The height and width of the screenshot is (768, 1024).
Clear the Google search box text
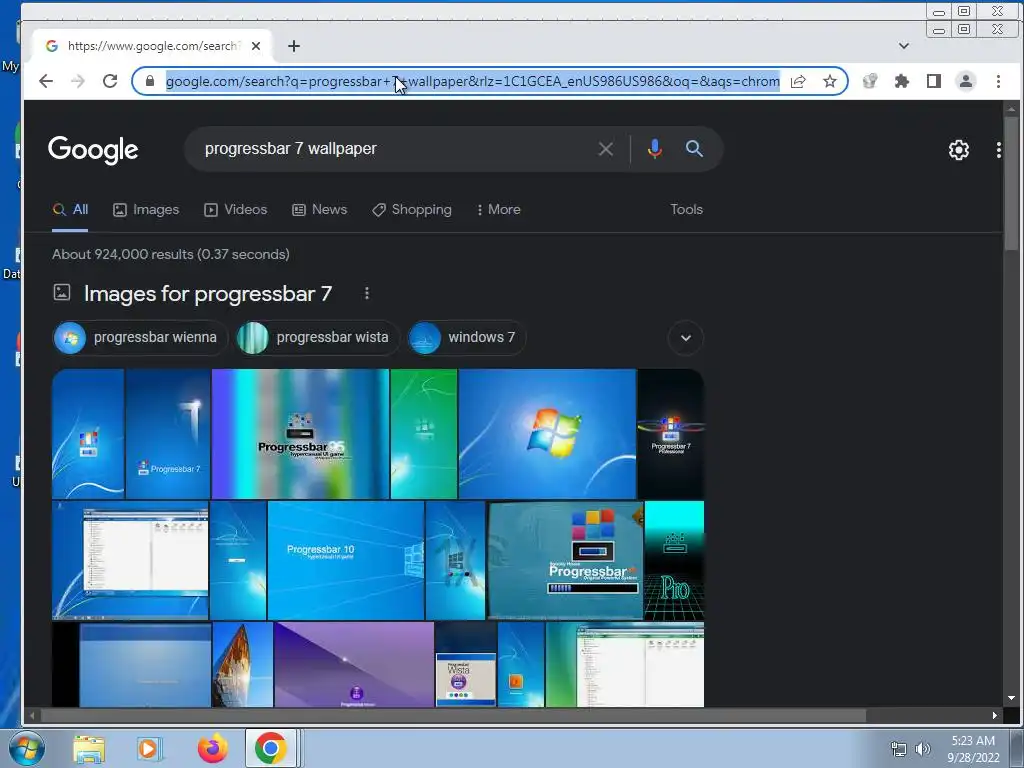click(x=605, y=149)
